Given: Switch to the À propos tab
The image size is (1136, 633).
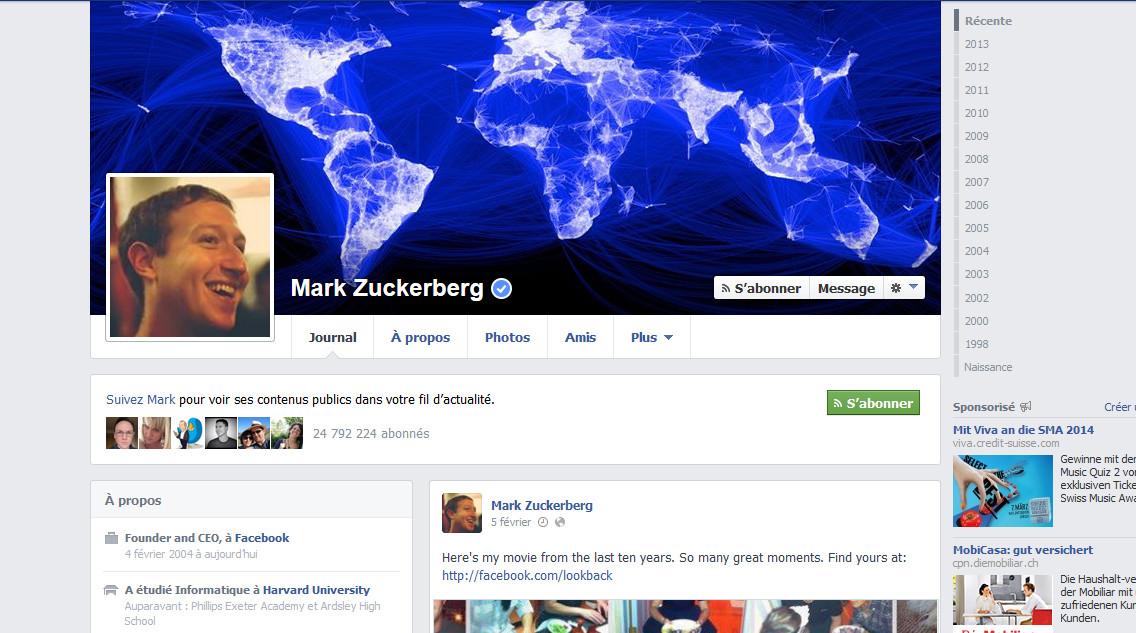Looking at the screenshot, I should click(x=420, y=338).
